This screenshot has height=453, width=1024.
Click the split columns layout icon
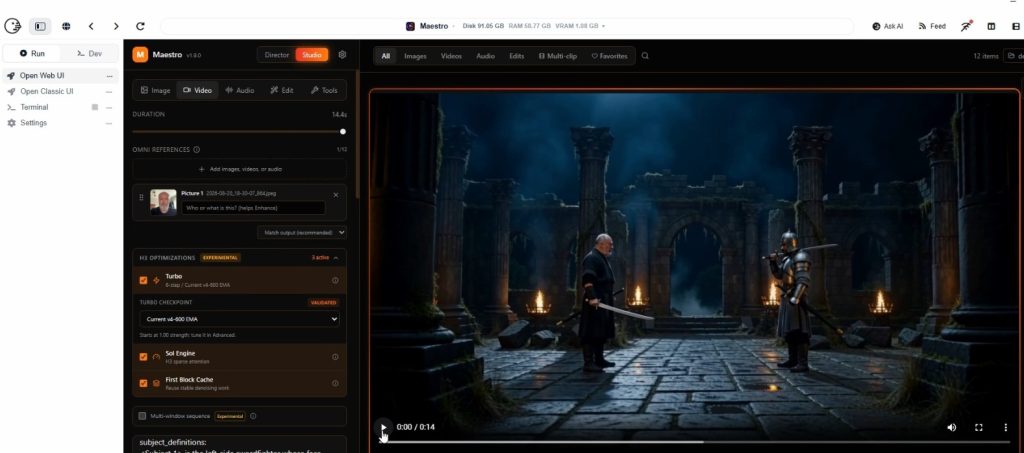click(991, 26)
